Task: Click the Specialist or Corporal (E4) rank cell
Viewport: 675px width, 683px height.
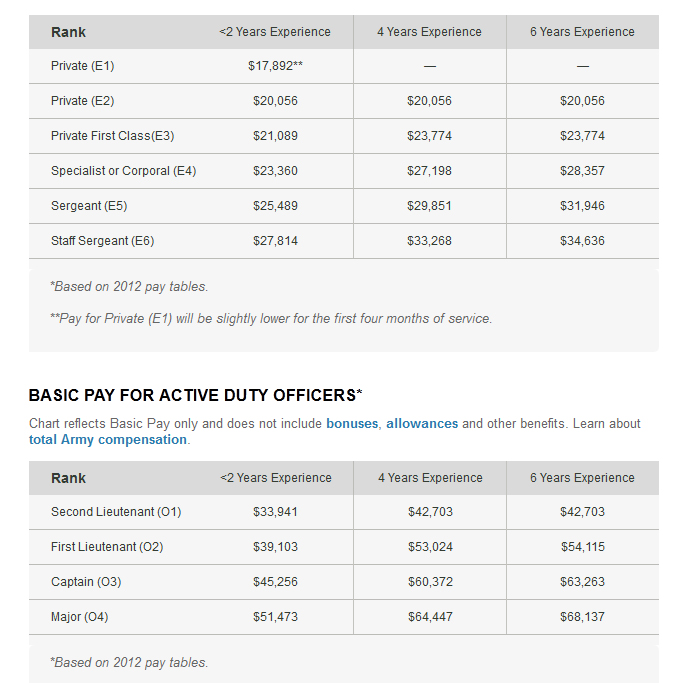Action: (x=124, y=171)
